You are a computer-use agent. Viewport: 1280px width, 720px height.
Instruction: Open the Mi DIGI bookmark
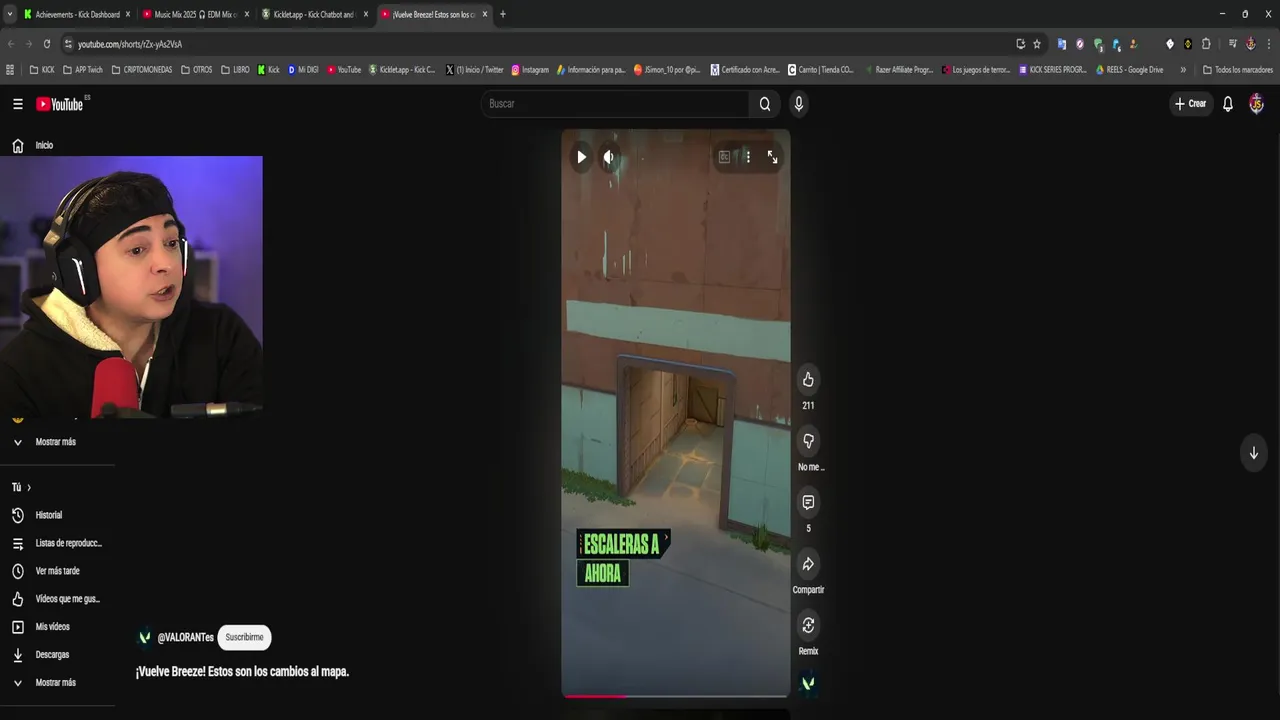303,70
